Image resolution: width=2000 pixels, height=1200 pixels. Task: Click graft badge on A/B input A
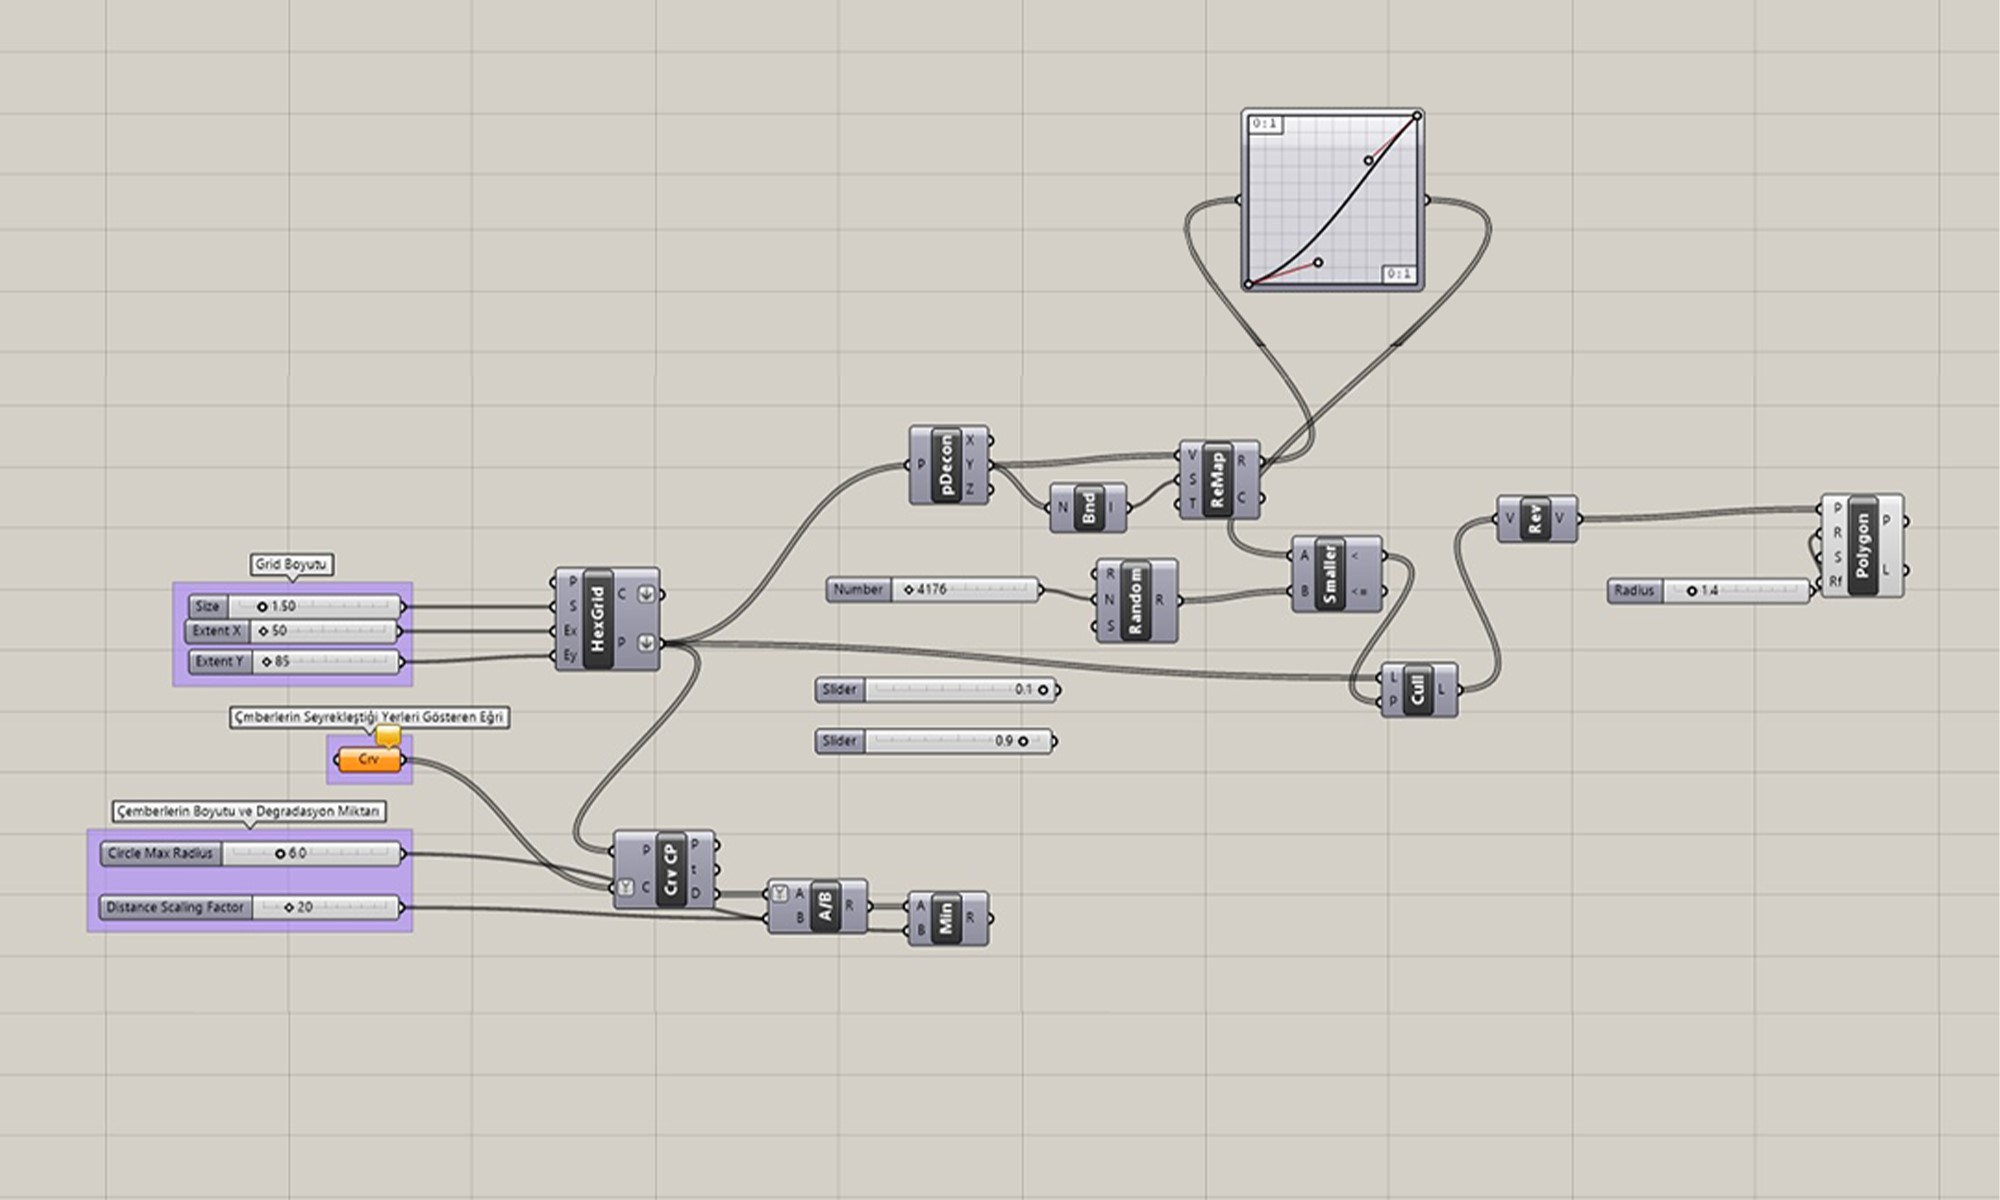coord(780,894)
